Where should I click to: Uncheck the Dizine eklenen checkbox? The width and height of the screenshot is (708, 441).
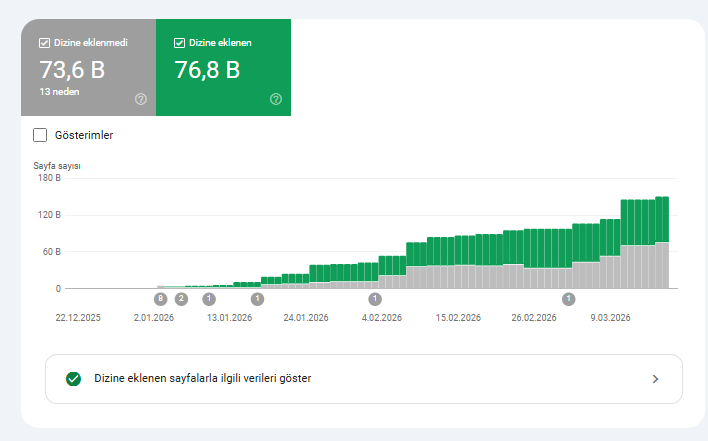pyautogui.click(x=179, y=43)
